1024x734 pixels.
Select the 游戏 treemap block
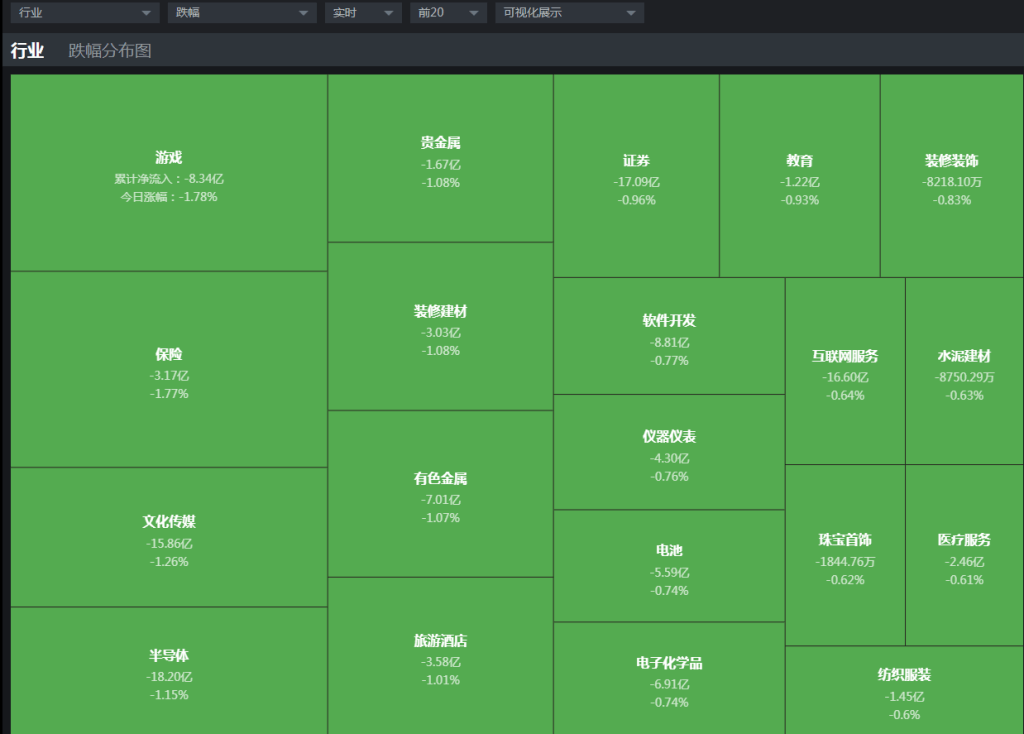(x=168, y=172)
